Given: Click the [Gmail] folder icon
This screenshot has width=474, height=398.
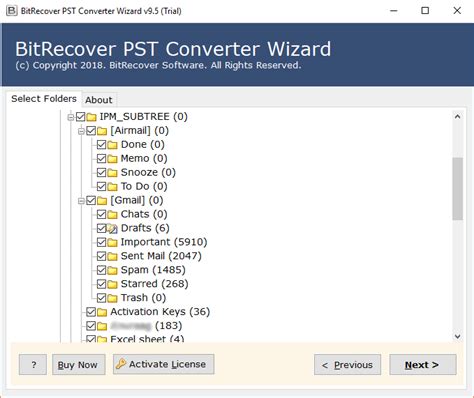Looking at the screenshot, I should pos(102,201).
